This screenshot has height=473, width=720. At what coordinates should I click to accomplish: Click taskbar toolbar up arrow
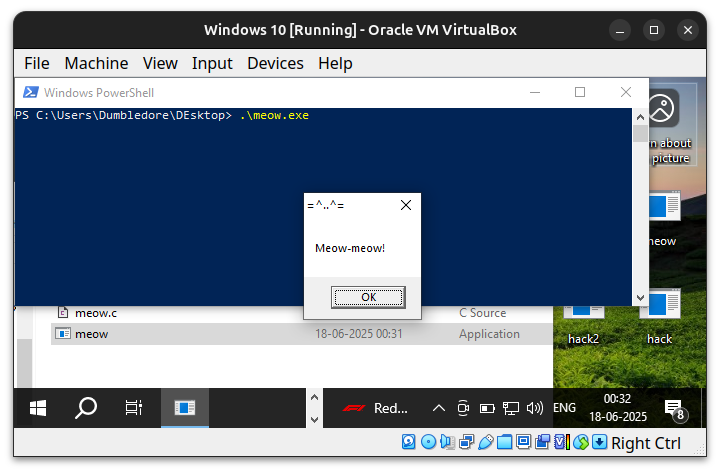(315, 397)
